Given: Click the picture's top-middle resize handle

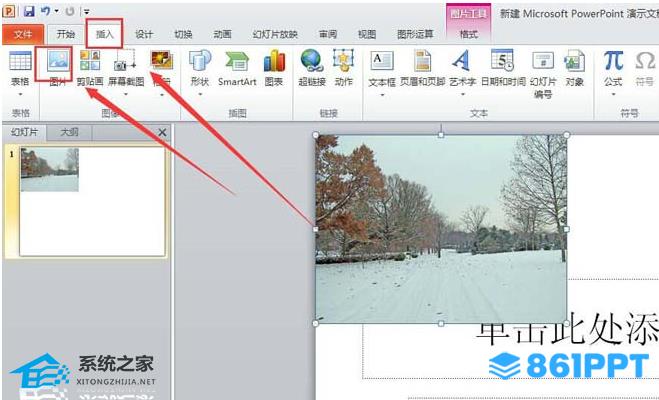Looking at the screenshot, I should tap(441, 135).
